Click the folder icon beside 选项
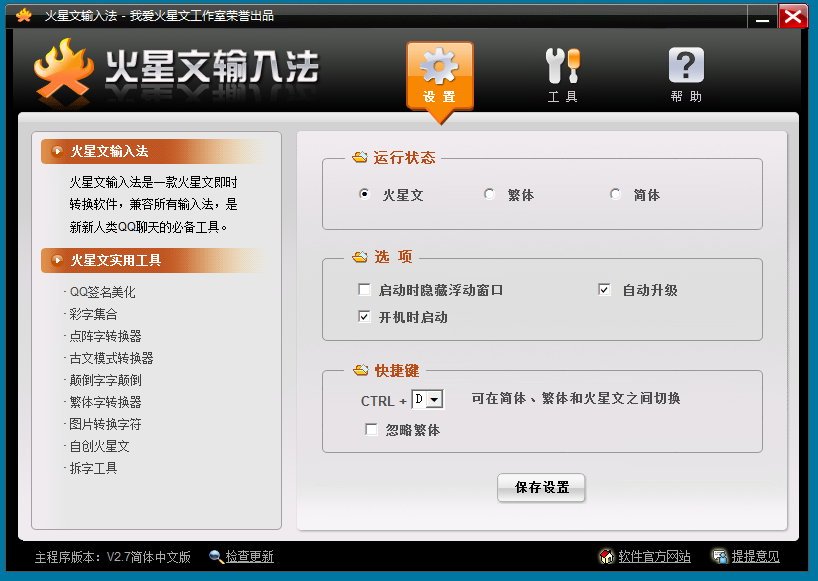The image size is (818, 581). pyautogui.click(x=360, y=257)
